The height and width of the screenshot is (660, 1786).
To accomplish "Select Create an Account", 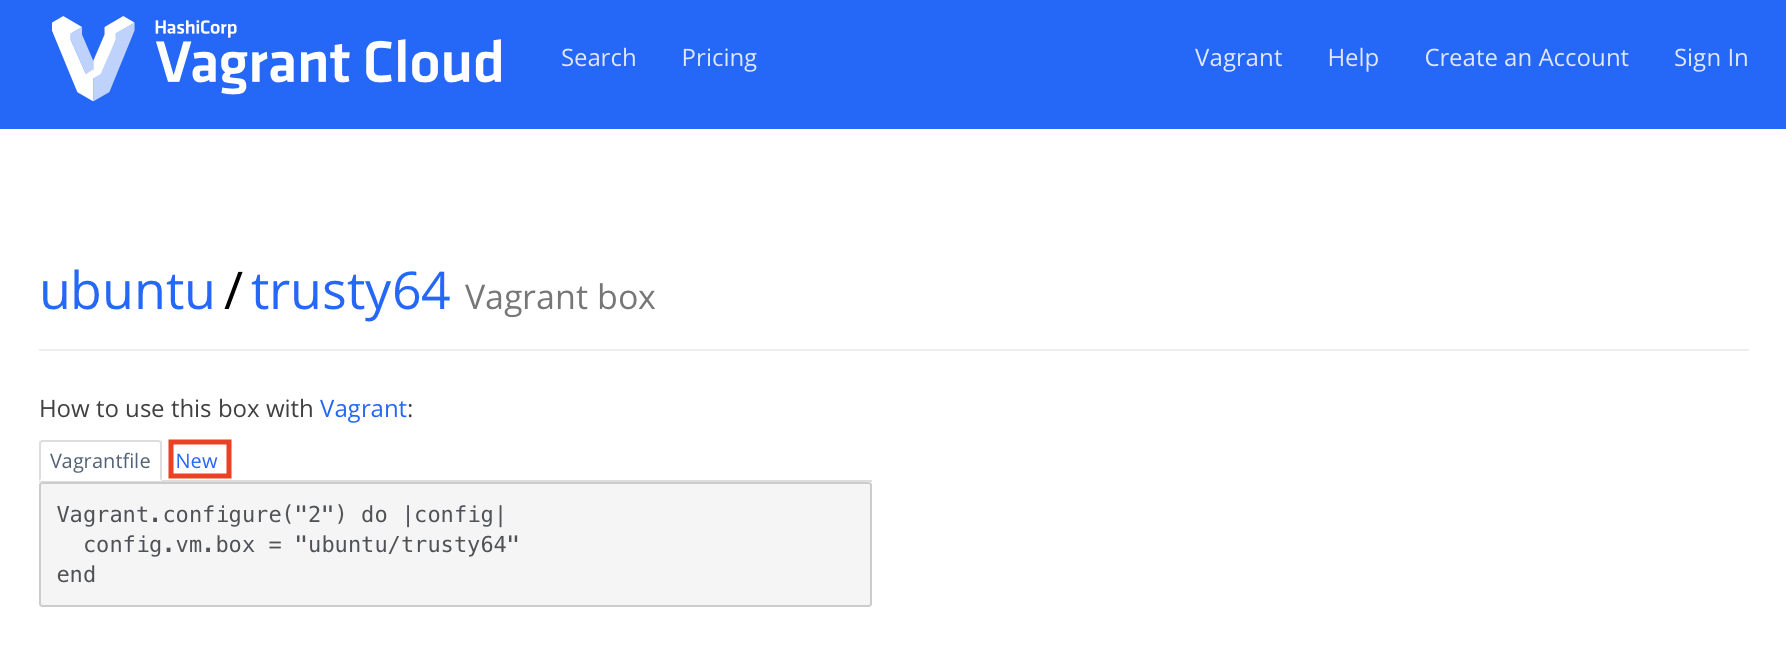I will [1526, 58].
